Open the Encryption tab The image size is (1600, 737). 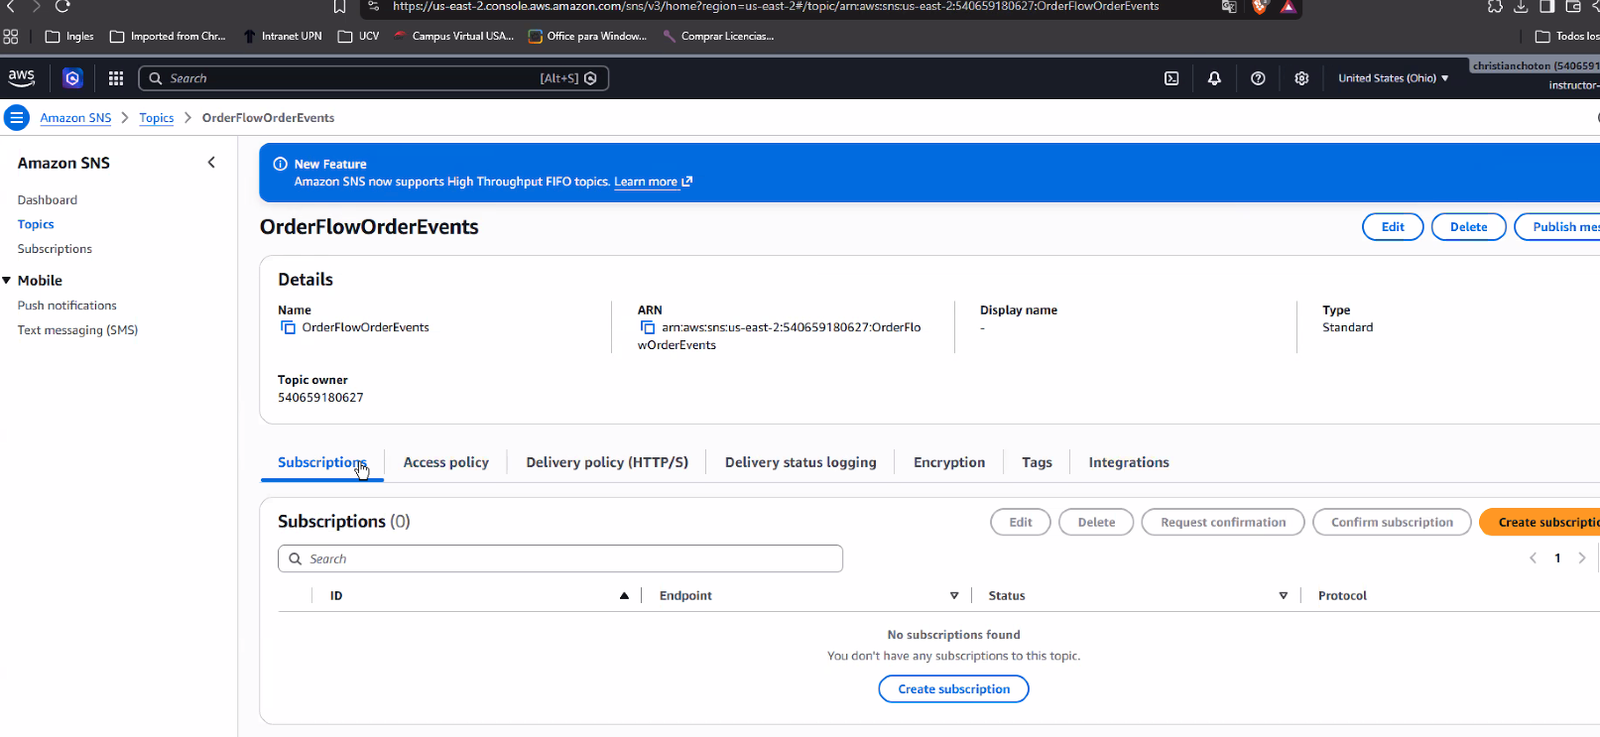[x=949, y=462]
